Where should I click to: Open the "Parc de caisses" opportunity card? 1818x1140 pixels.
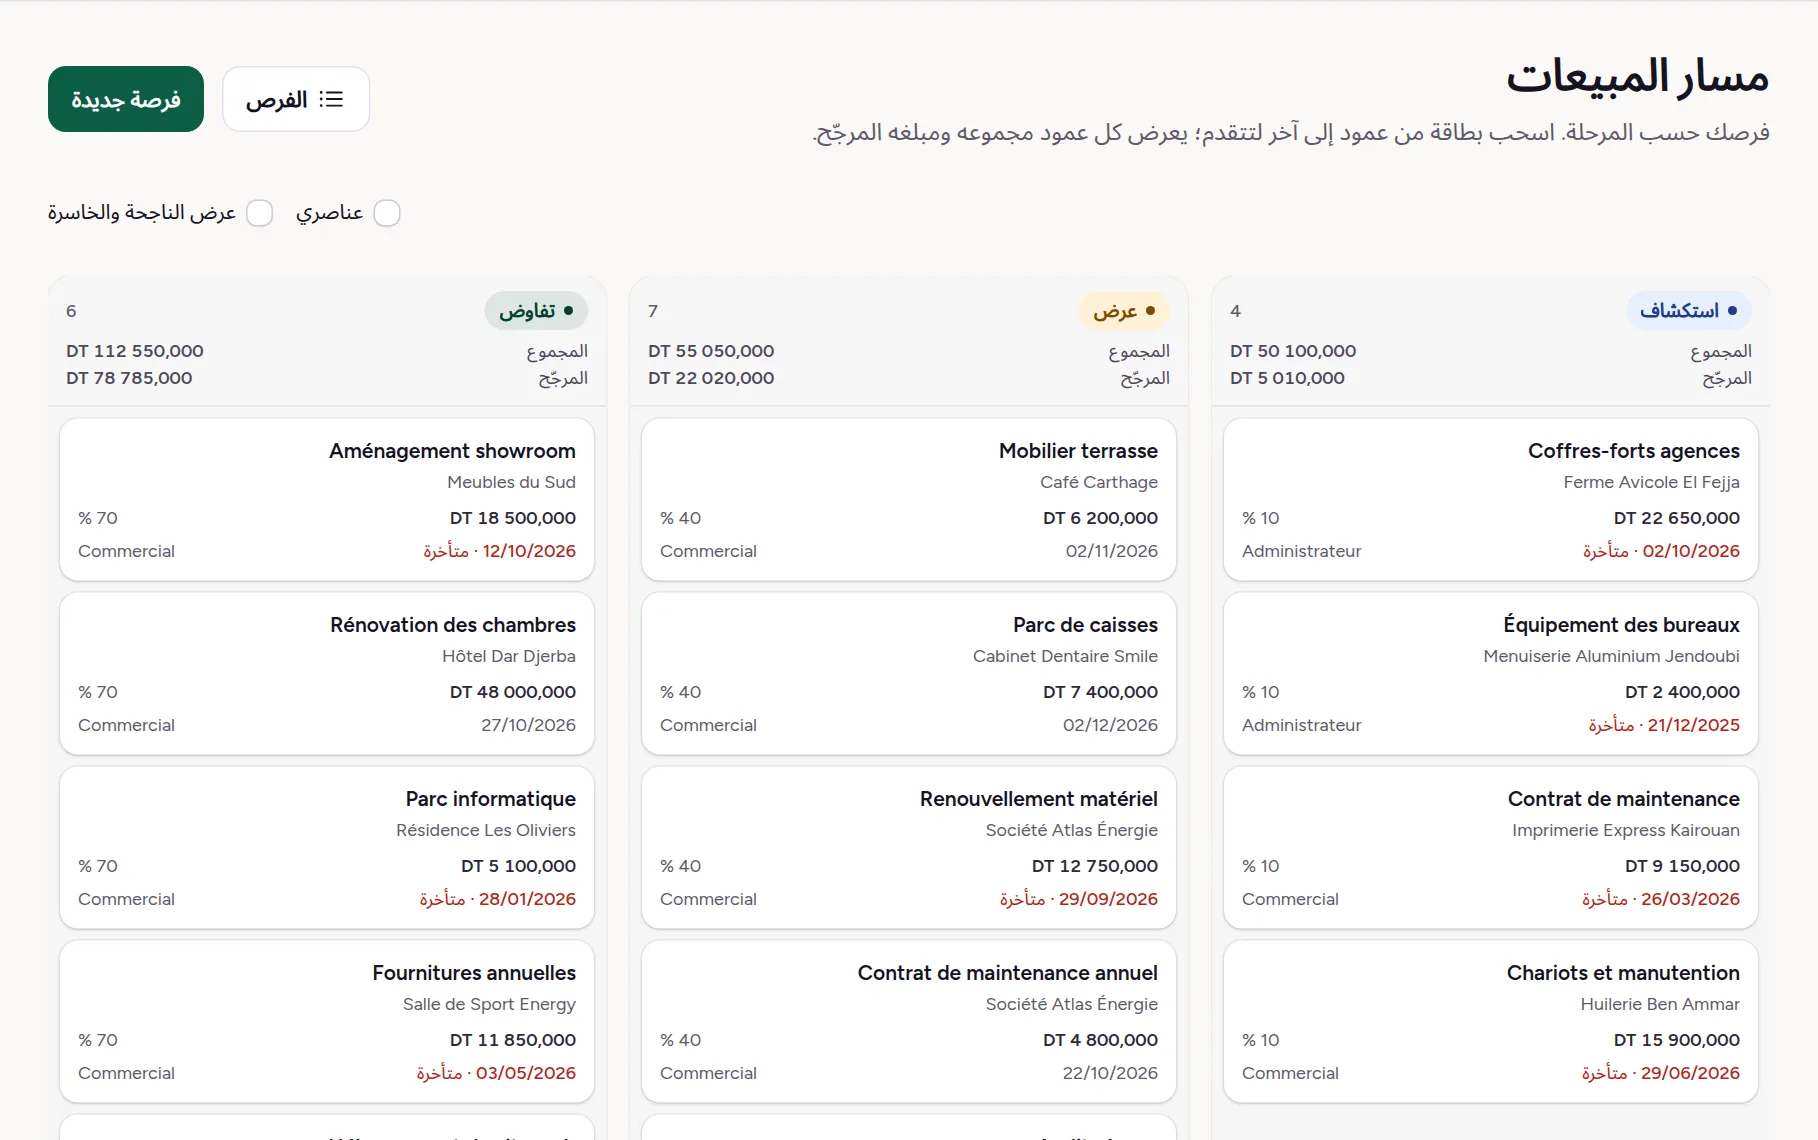909,674
